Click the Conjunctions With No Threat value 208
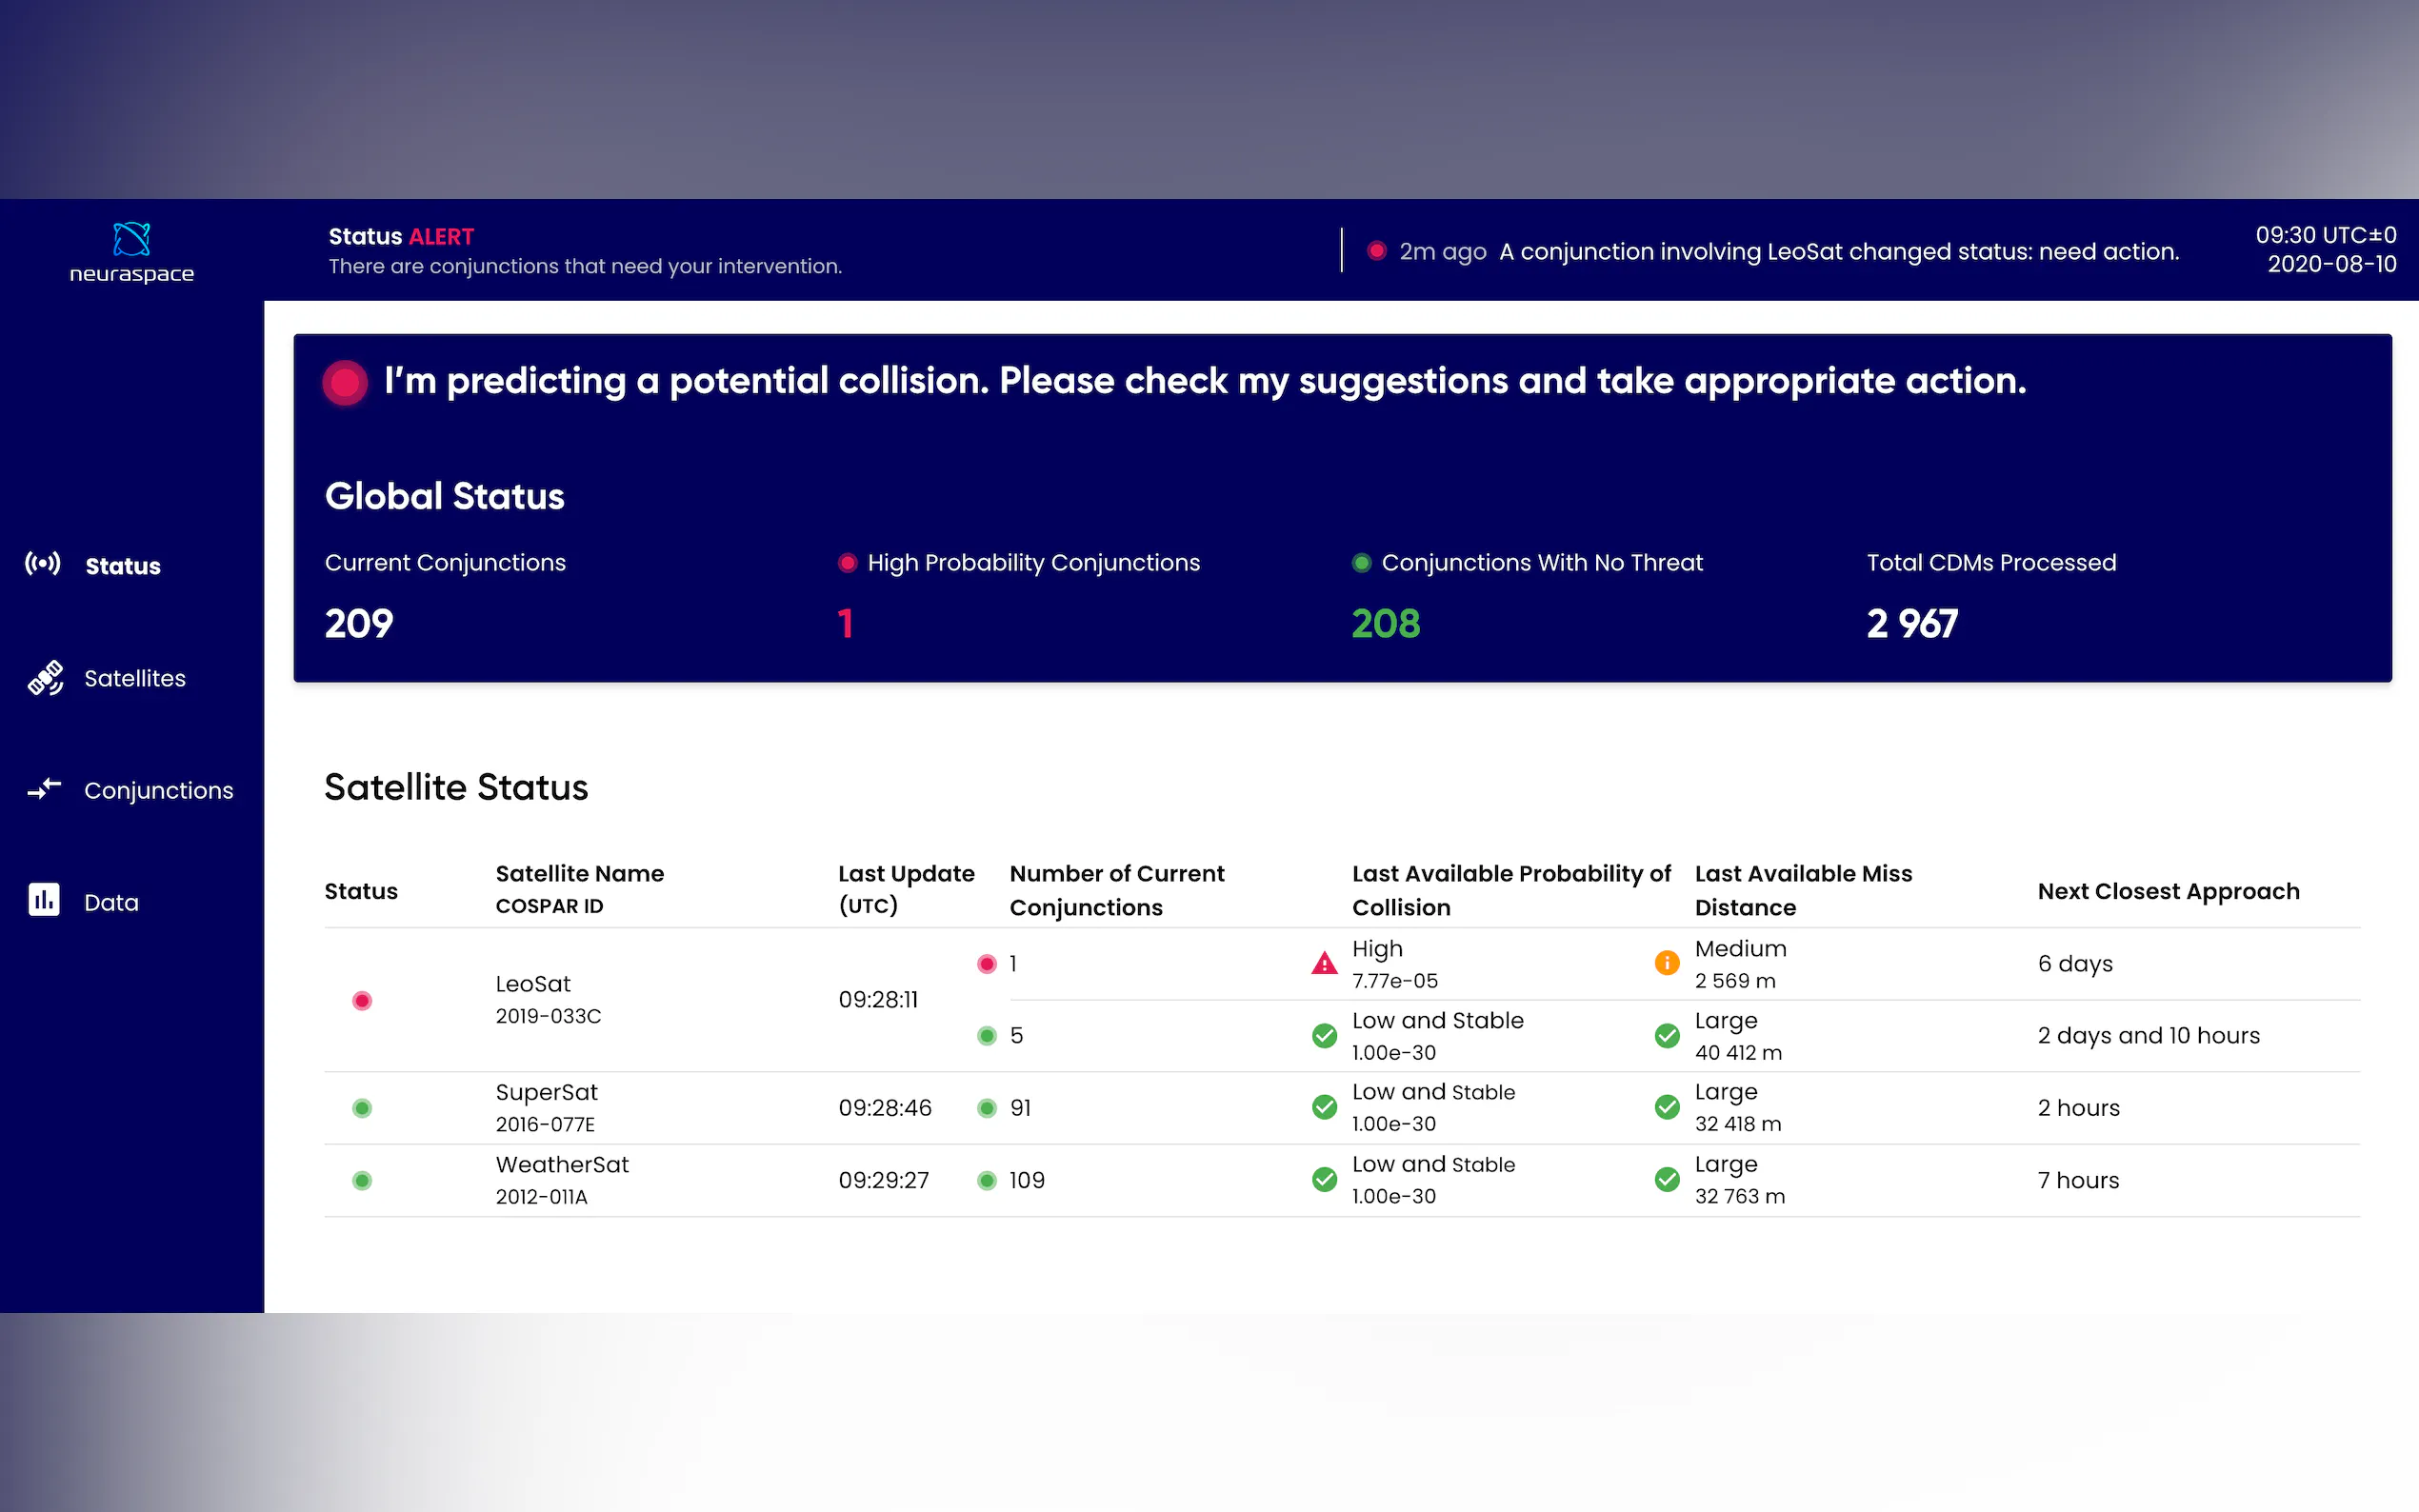This screenshot has width=2419, height=1512. tap(1385, 624)
